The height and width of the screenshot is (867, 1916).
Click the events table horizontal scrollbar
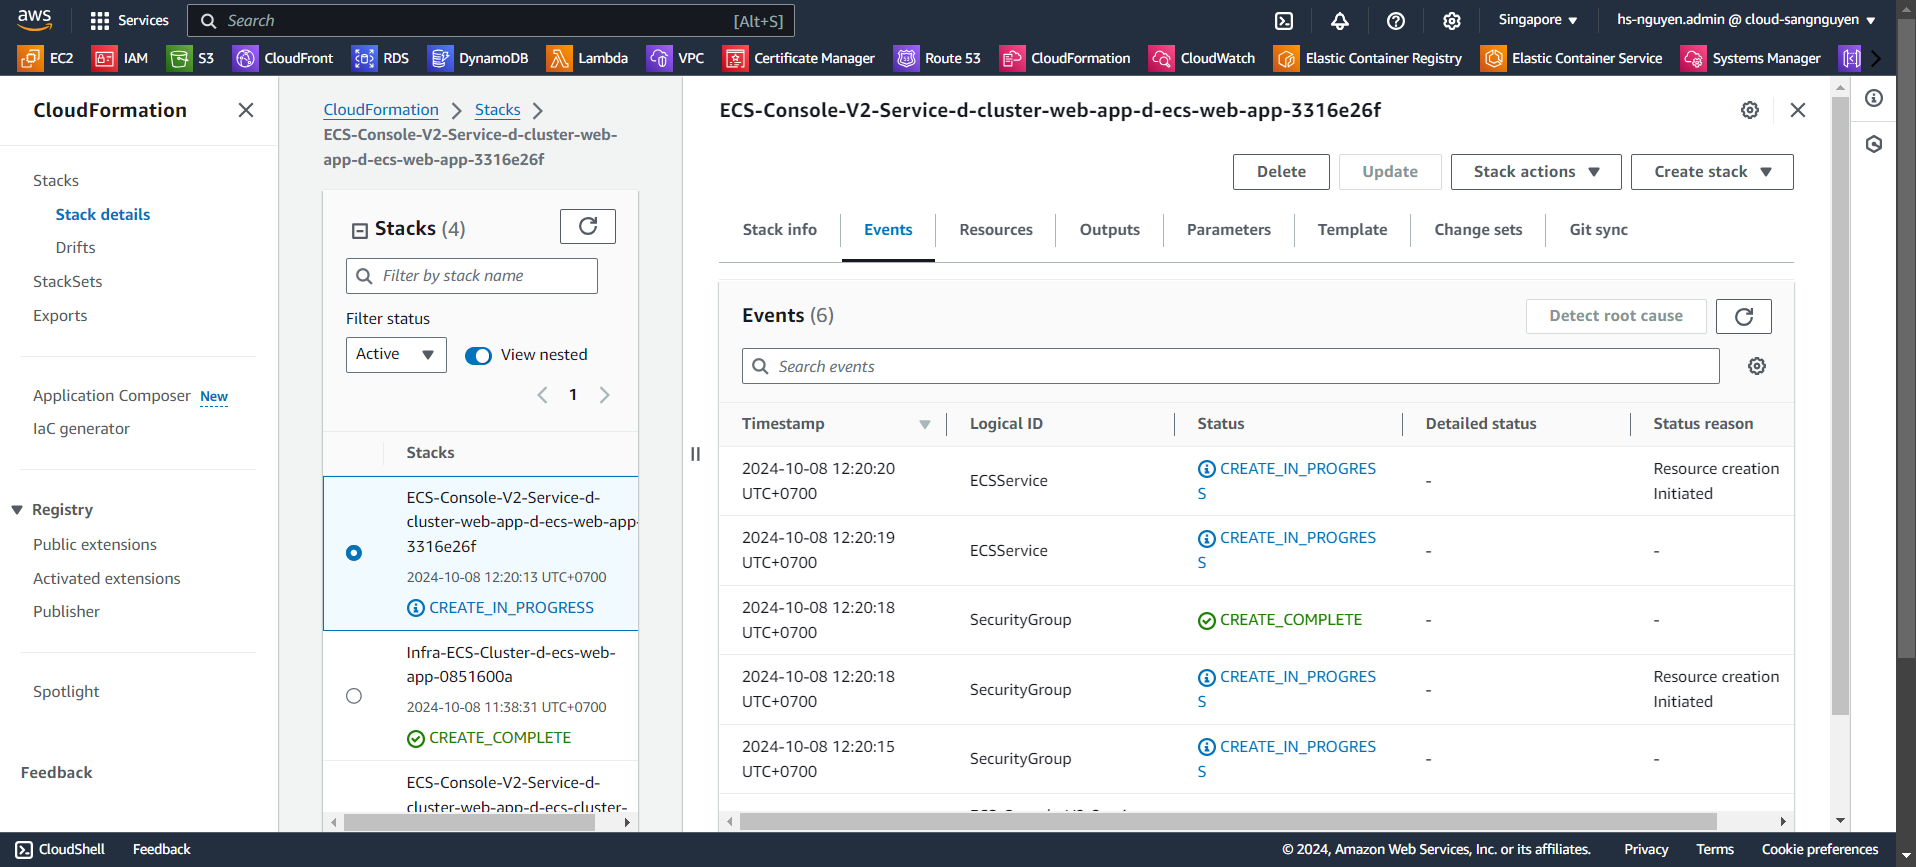[1228, 822]
